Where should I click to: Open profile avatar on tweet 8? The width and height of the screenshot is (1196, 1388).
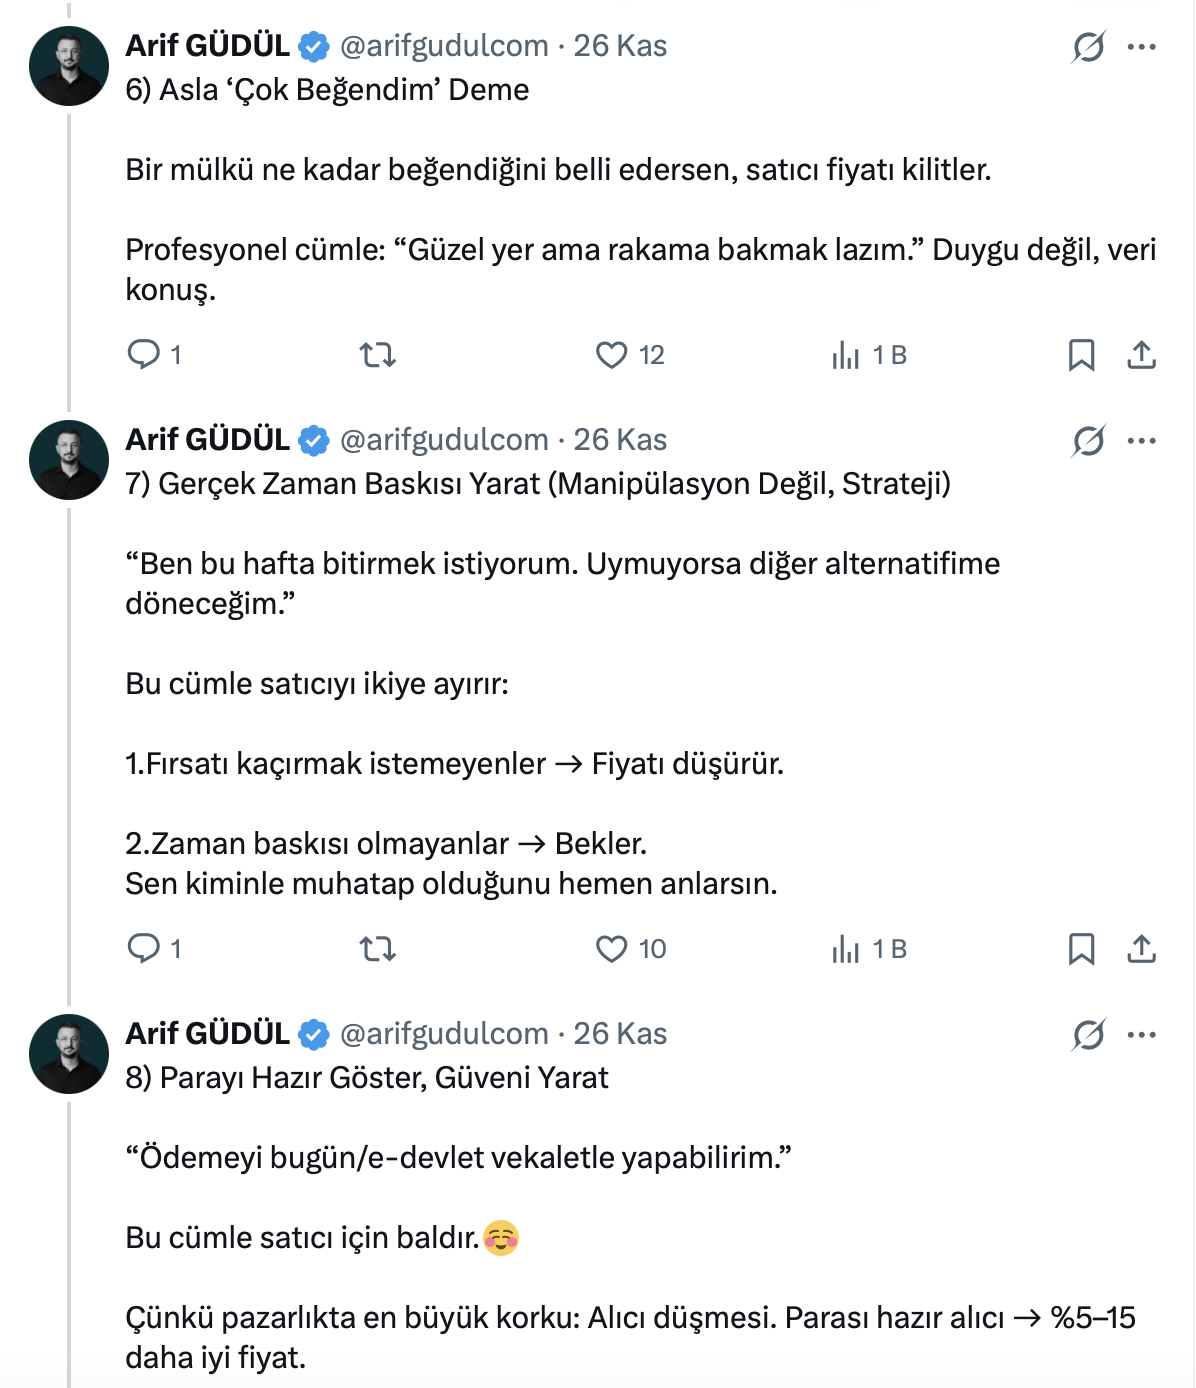(x=69, y=1054)
